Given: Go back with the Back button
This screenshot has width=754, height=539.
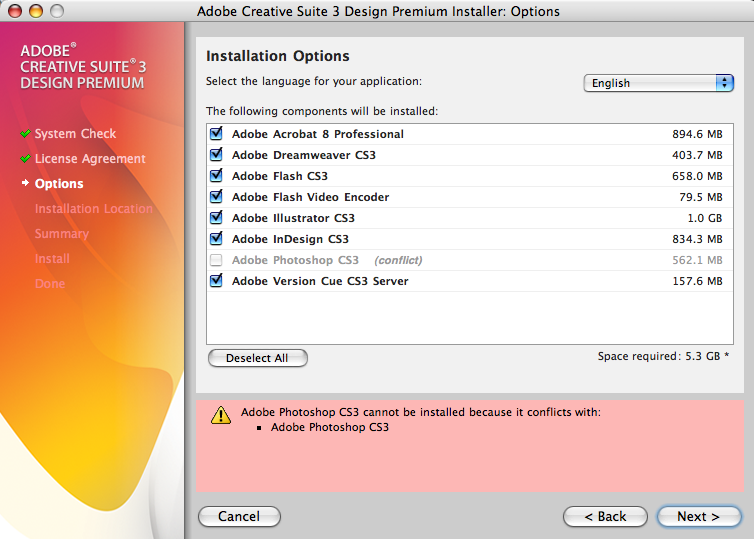Looking at the screenshot, I should (605, 516).
